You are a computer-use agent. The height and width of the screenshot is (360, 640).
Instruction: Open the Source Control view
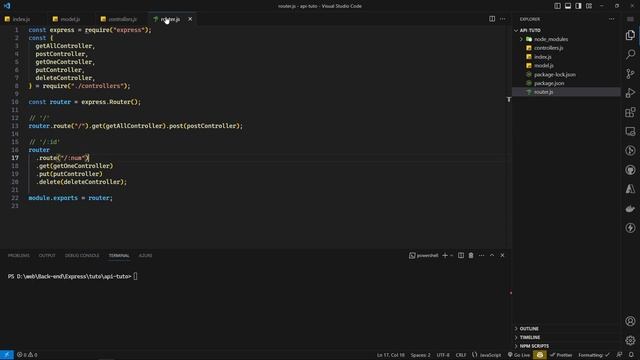tap(630, 73)
